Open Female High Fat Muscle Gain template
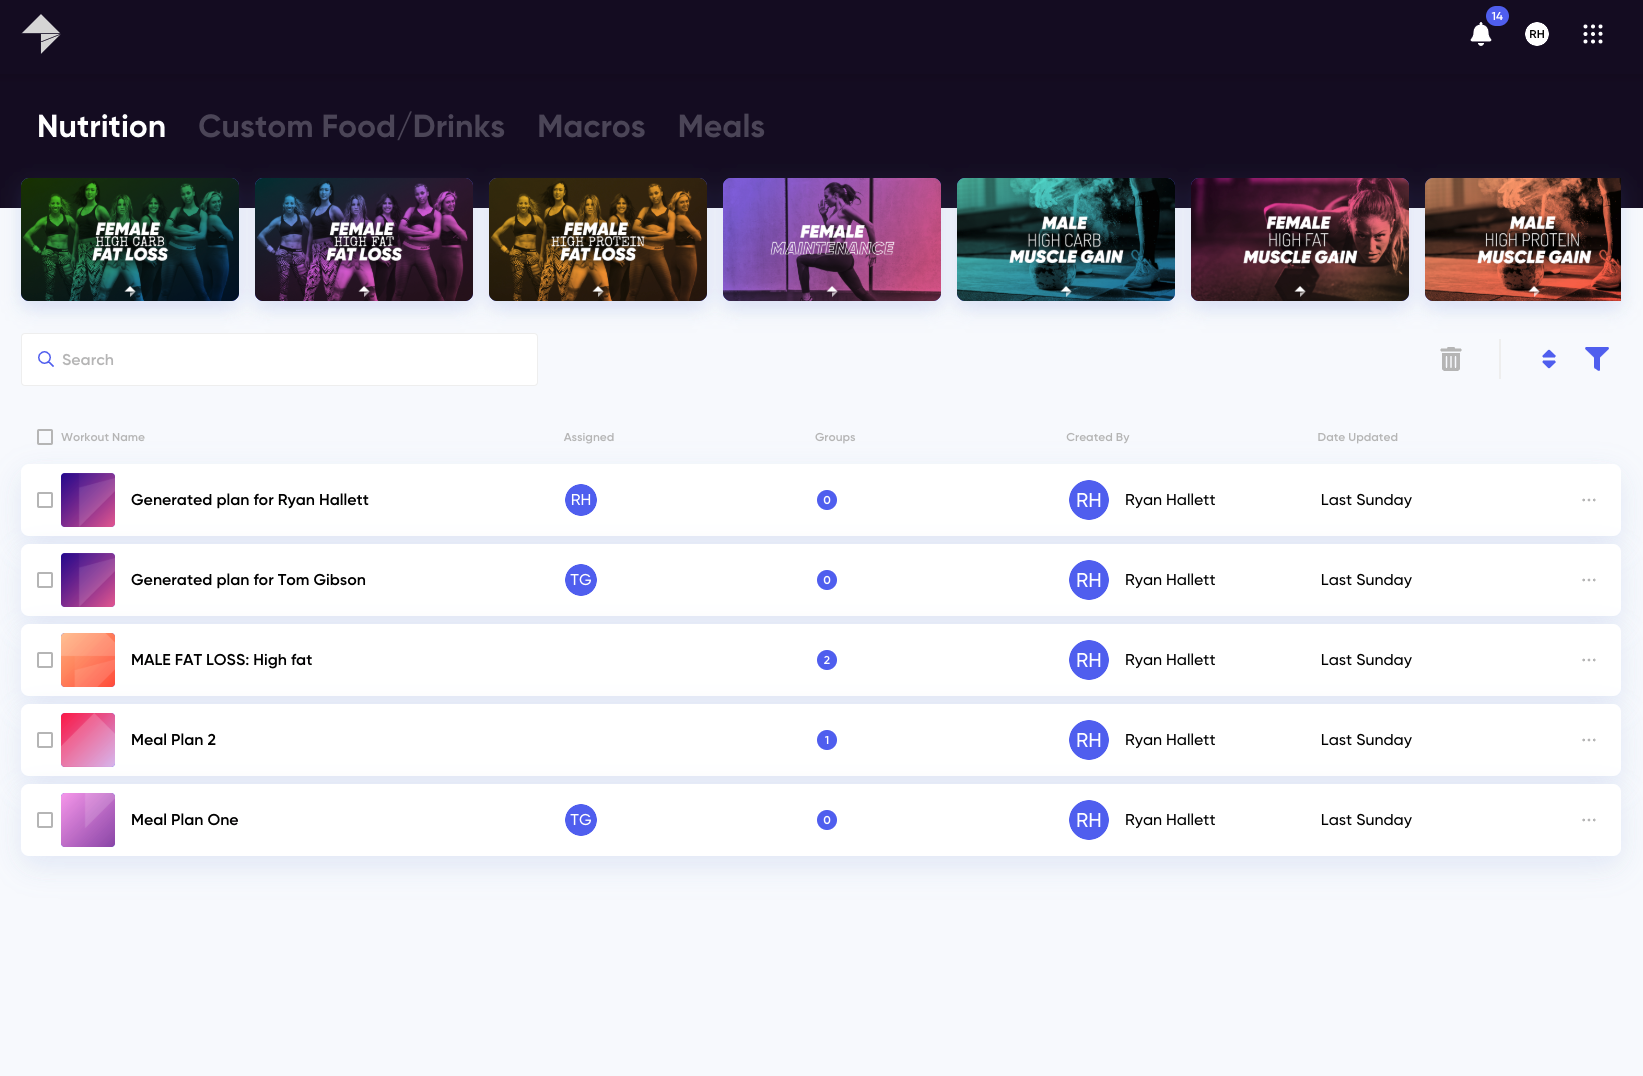The image size is (1643, 1076). [x=1300, y=239]
